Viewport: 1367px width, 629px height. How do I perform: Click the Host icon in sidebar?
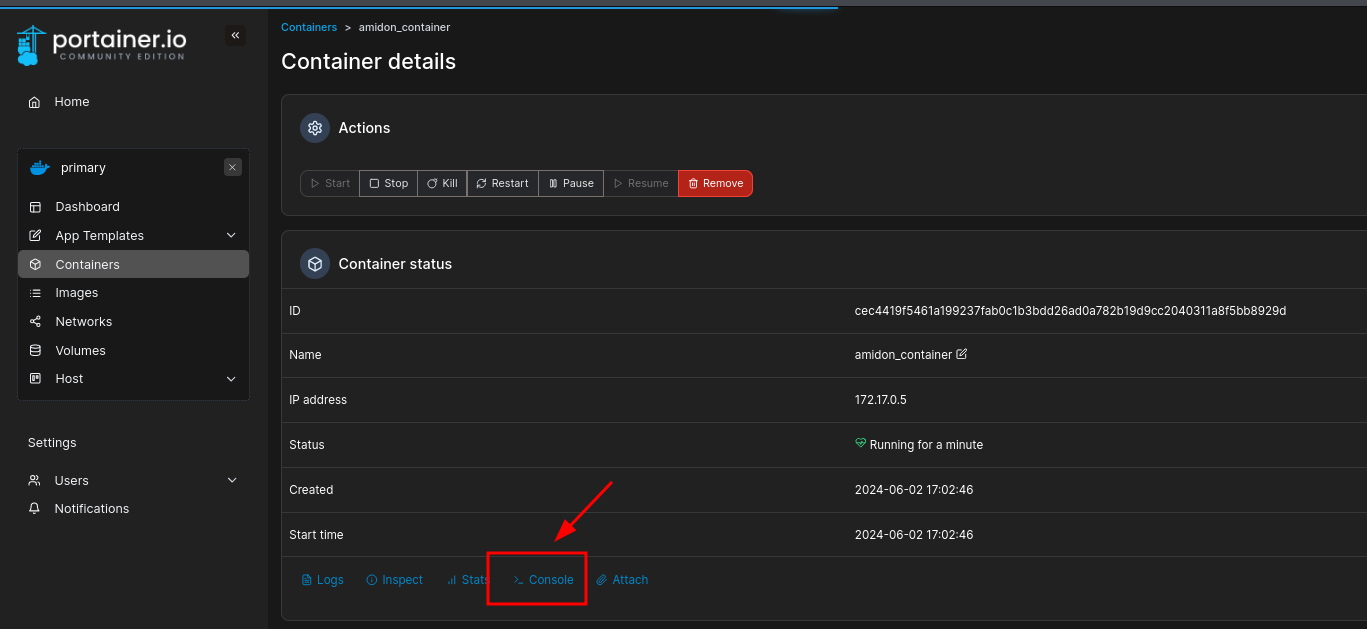(x=36, y=379)
